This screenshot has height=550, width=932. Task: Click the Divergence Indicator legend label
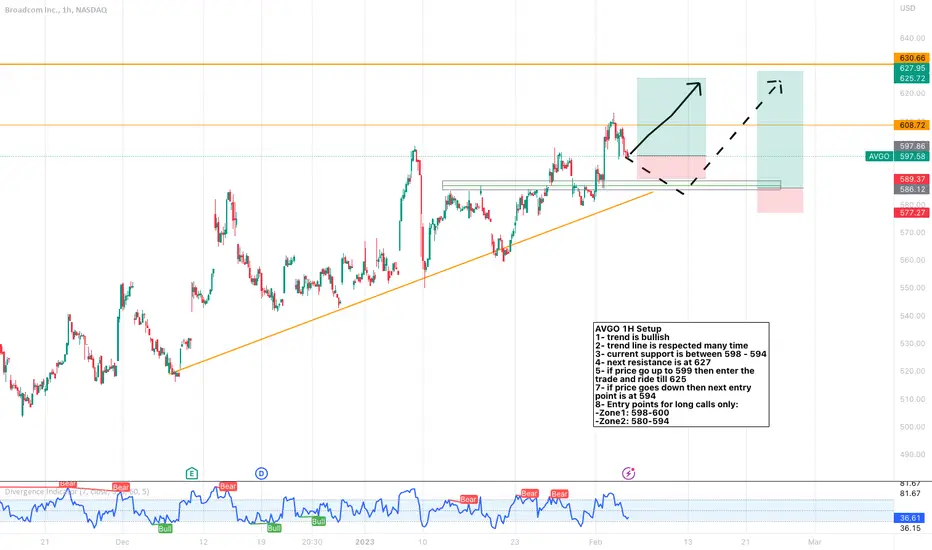[77, 492]
